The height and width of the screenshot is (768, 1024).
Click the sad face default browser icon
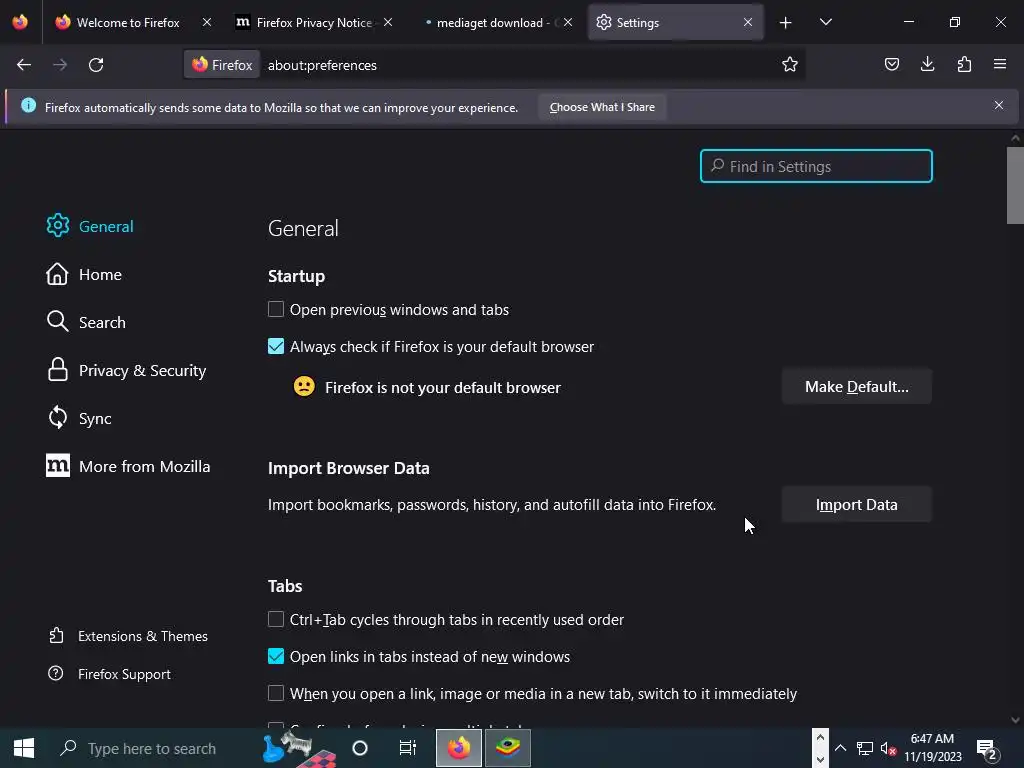[x=304, y=387]
